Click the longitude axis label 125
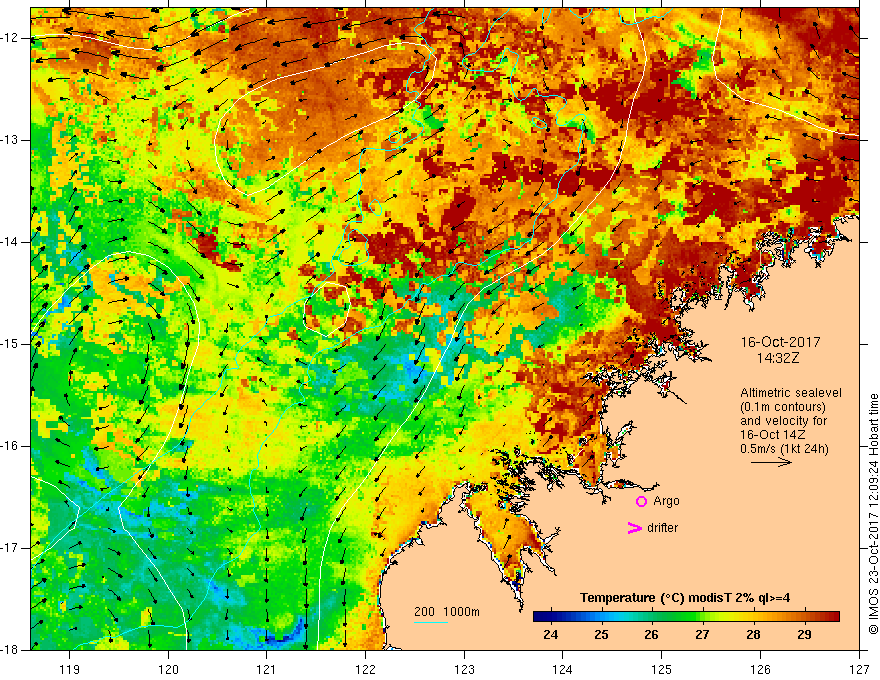This screenshot has height=680, width=880. pos(662,669)
